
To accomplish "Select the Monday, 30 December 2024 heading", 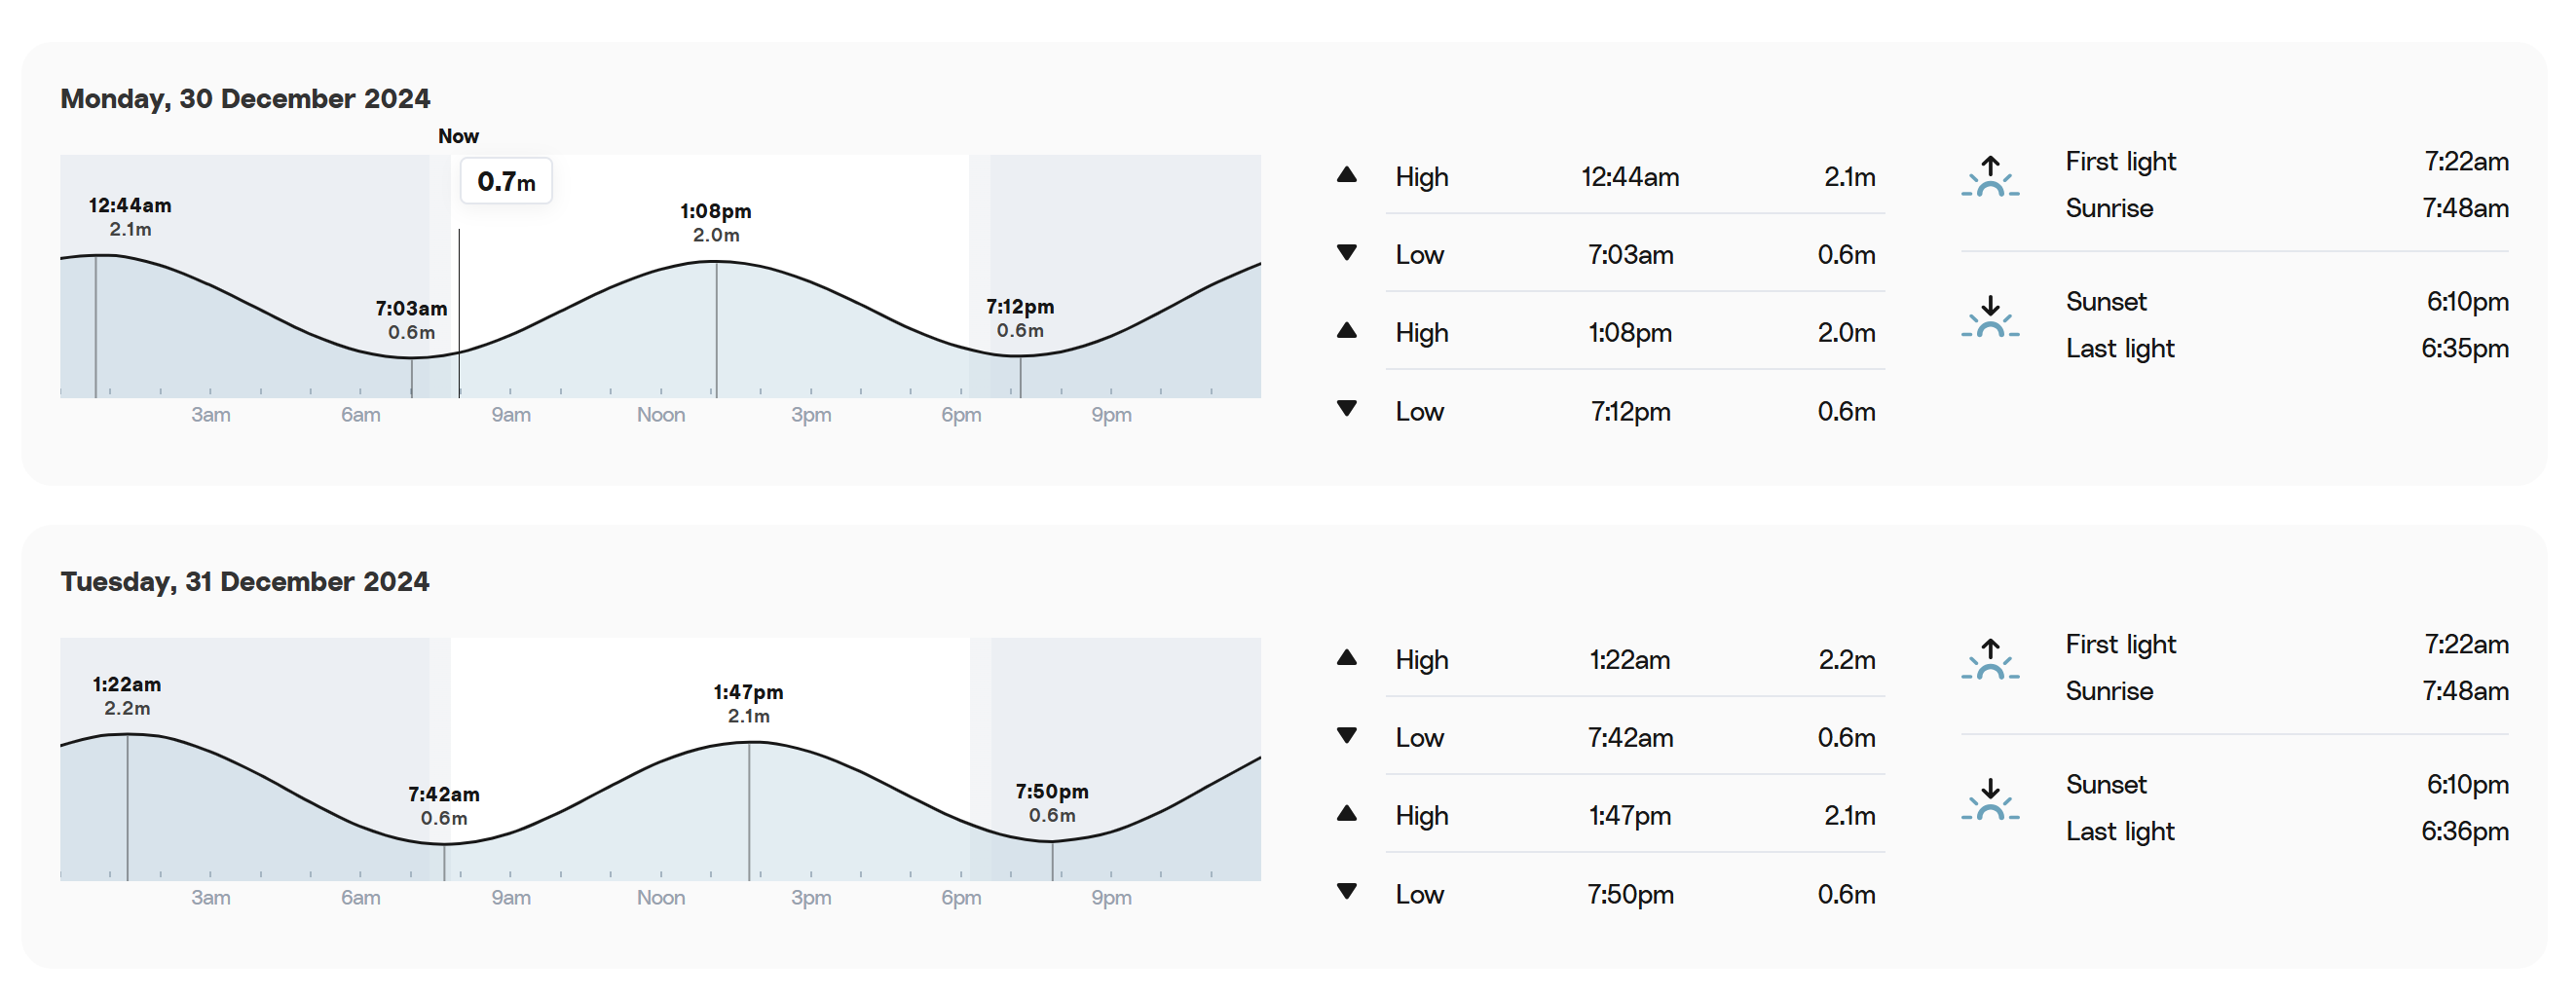I will pyautogui.click(x=245, y=98).
